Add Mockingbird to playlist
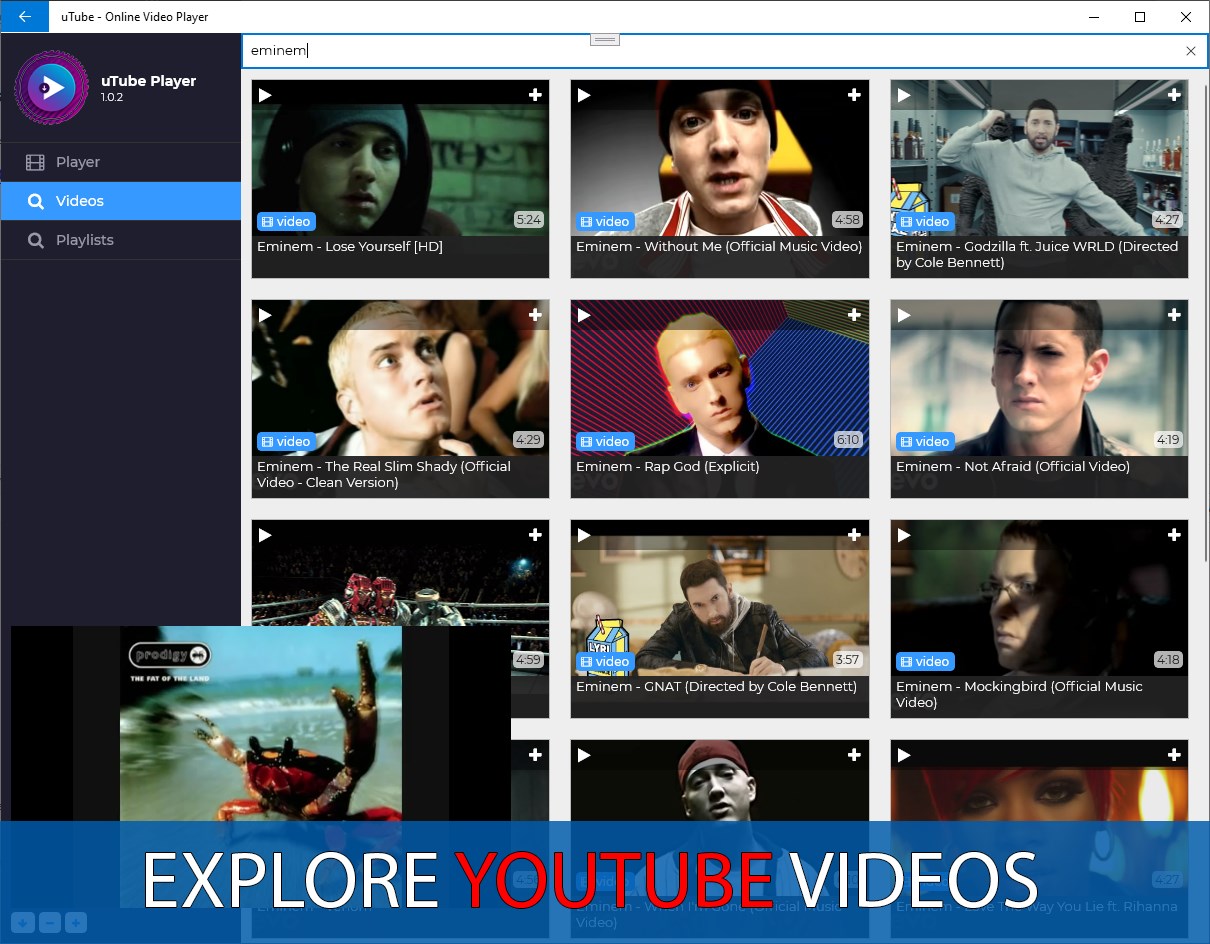 click(1174, 535)
